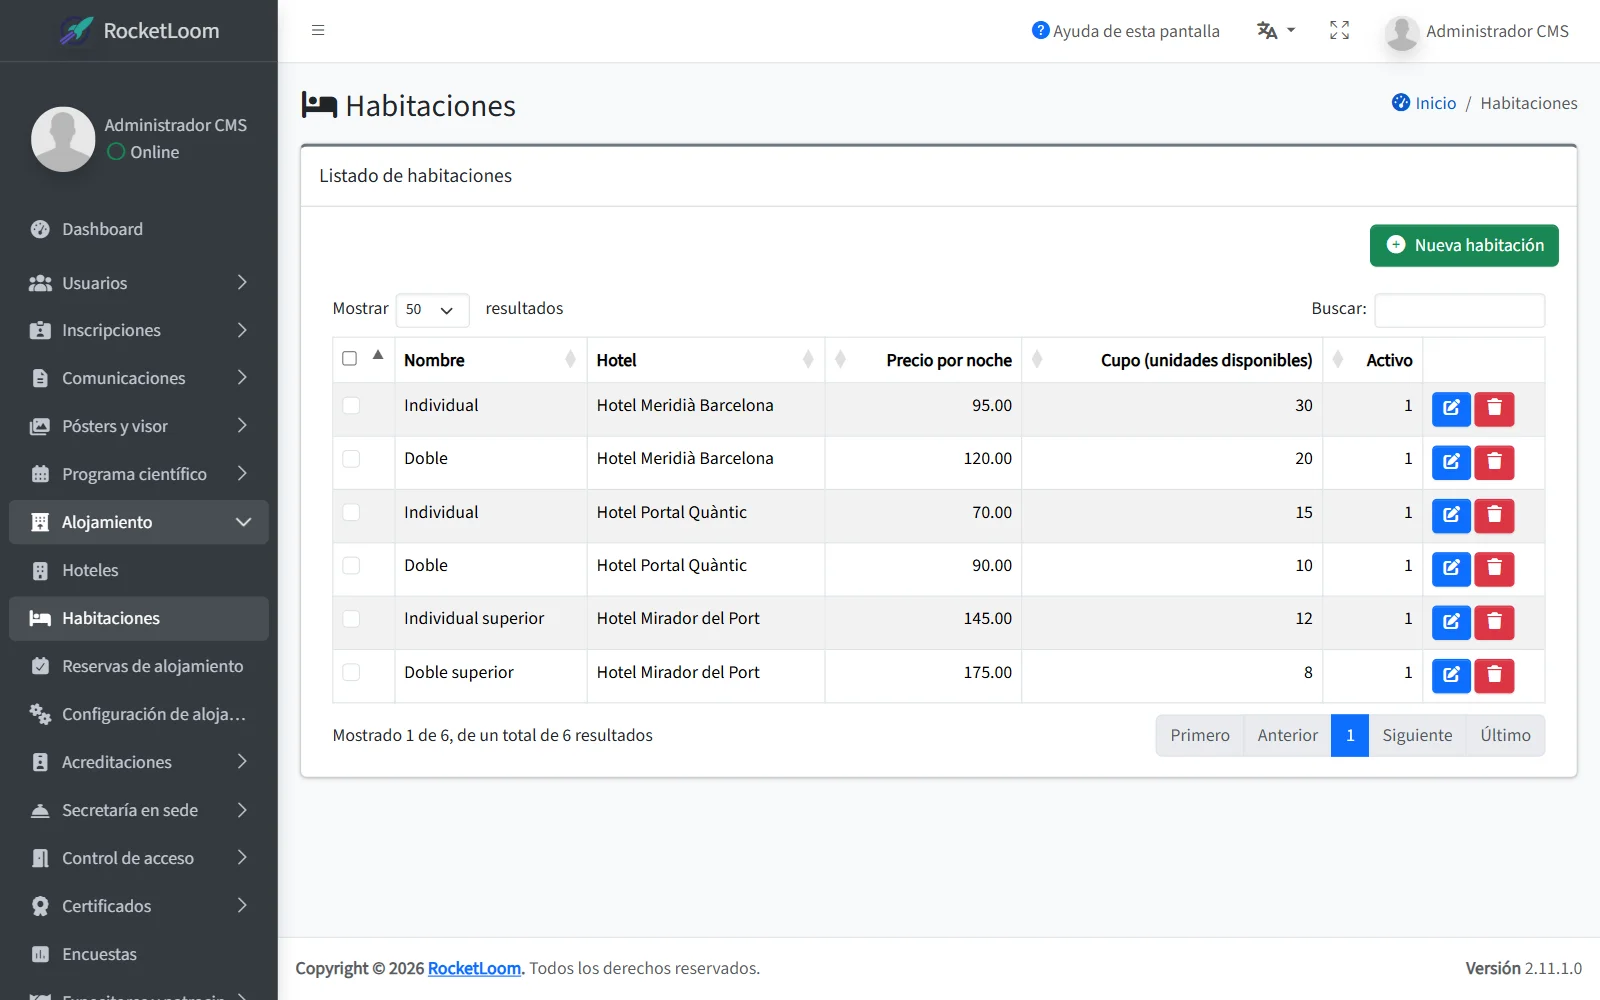The height and width of the screenshot is (1000, 1600).
Task: Check the Individual Hotel Meridià Barcelona row
Action: point(351,405)
